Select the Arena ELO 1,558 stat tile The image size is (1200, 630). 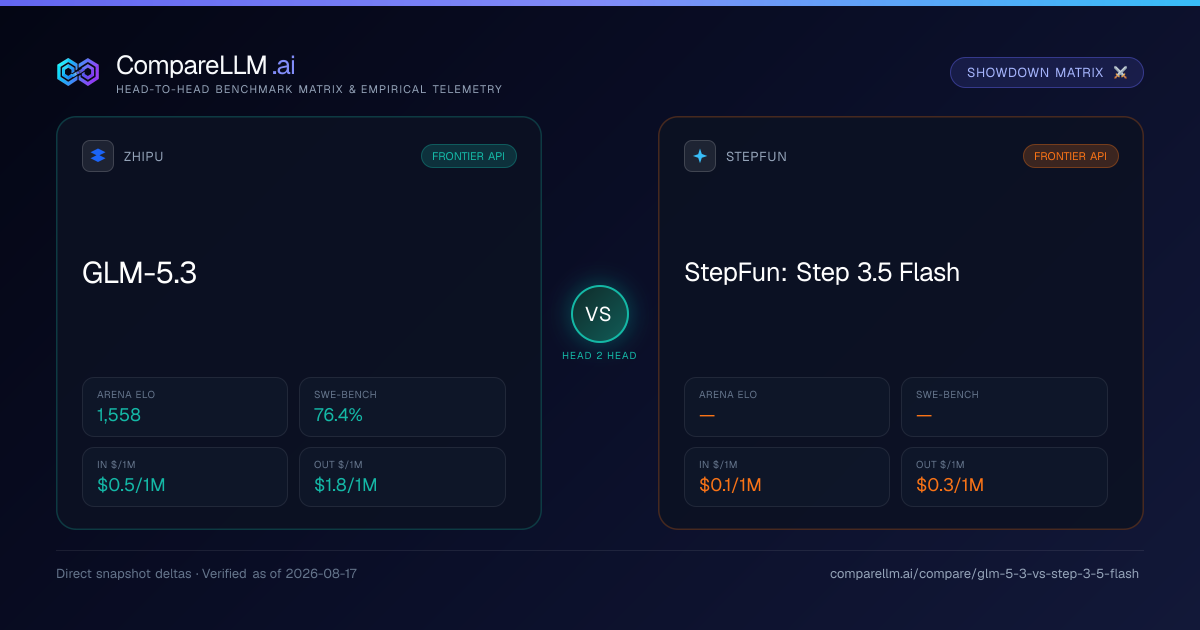[185, 407]
